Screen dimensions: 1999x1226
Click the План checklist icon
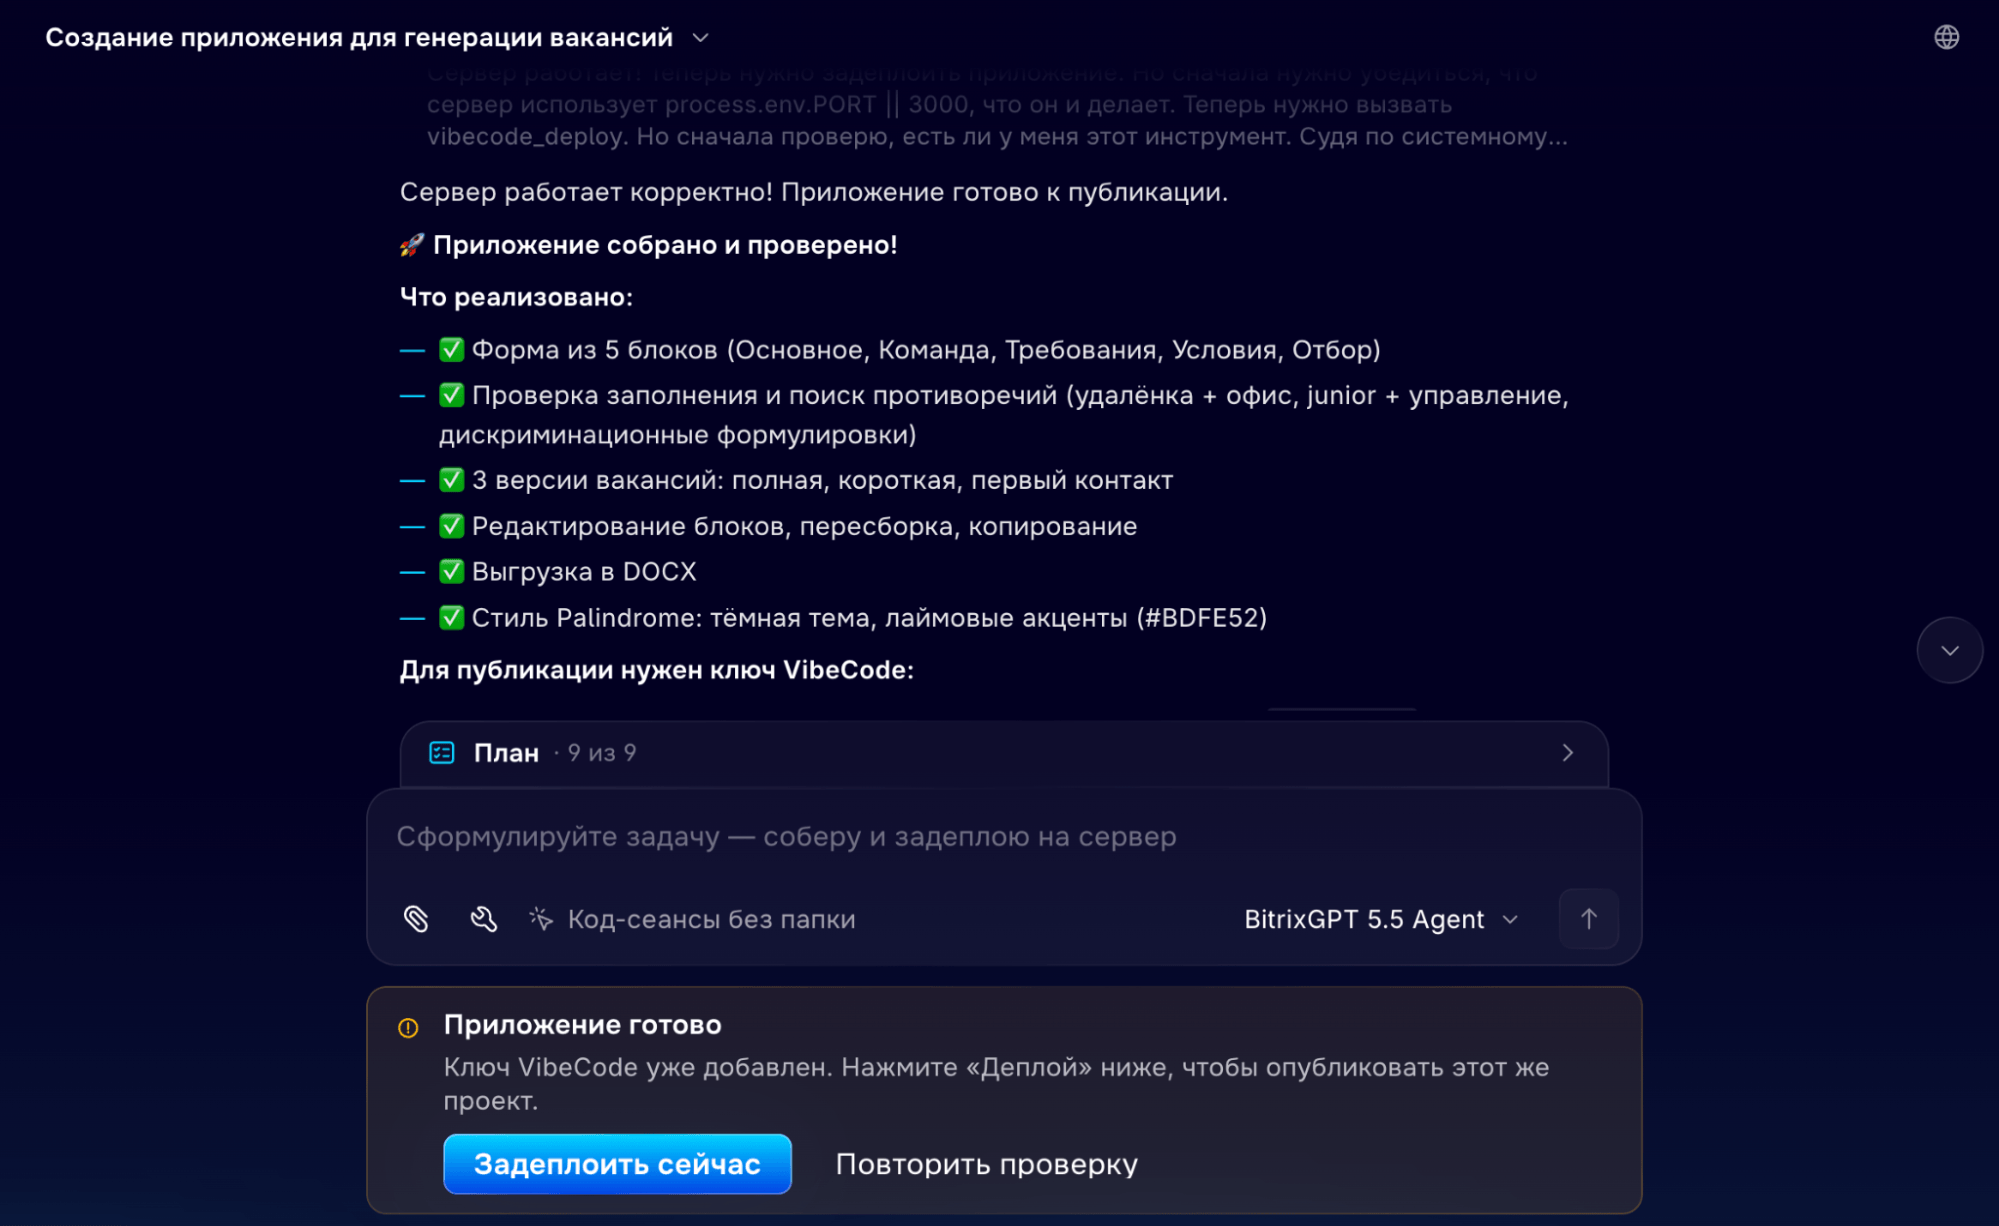[442, 752]
